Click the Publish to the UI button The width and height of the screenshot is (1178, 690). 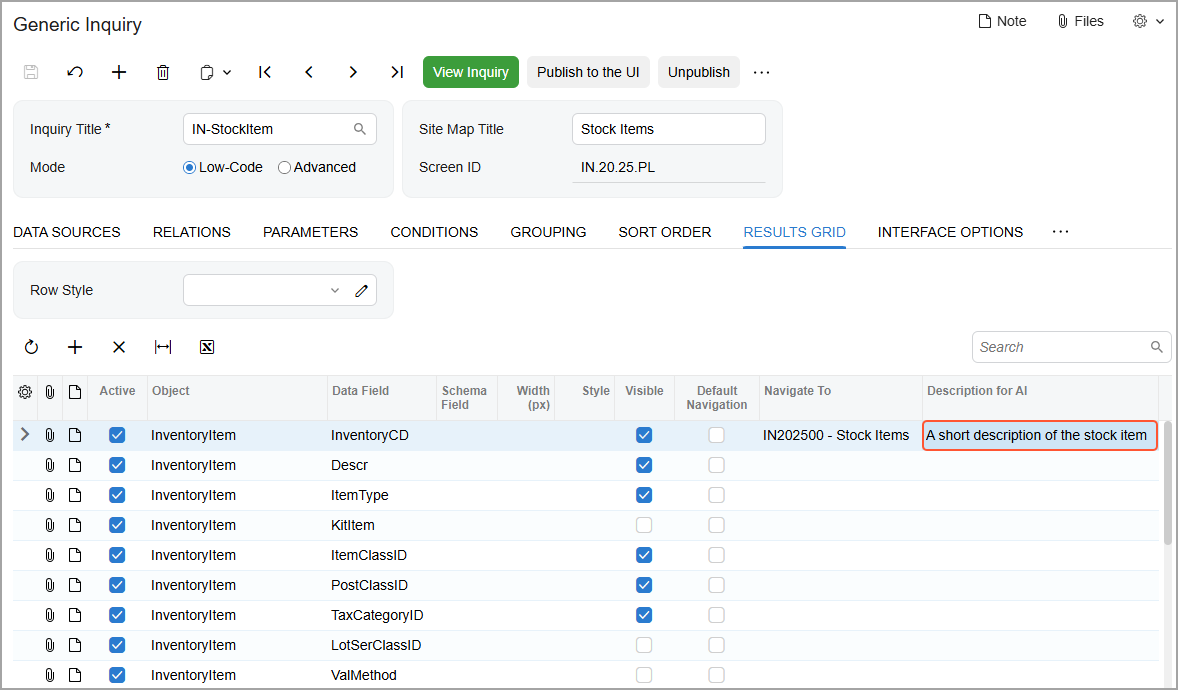click(588, 72)
